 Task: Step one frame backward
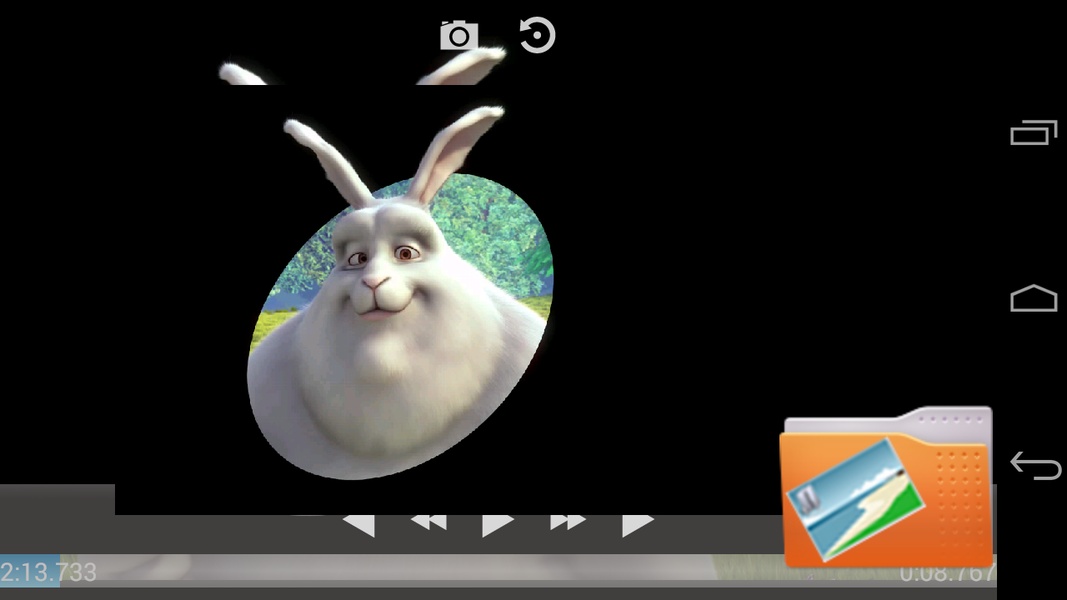pyautogui.click(x=359, y=524)
